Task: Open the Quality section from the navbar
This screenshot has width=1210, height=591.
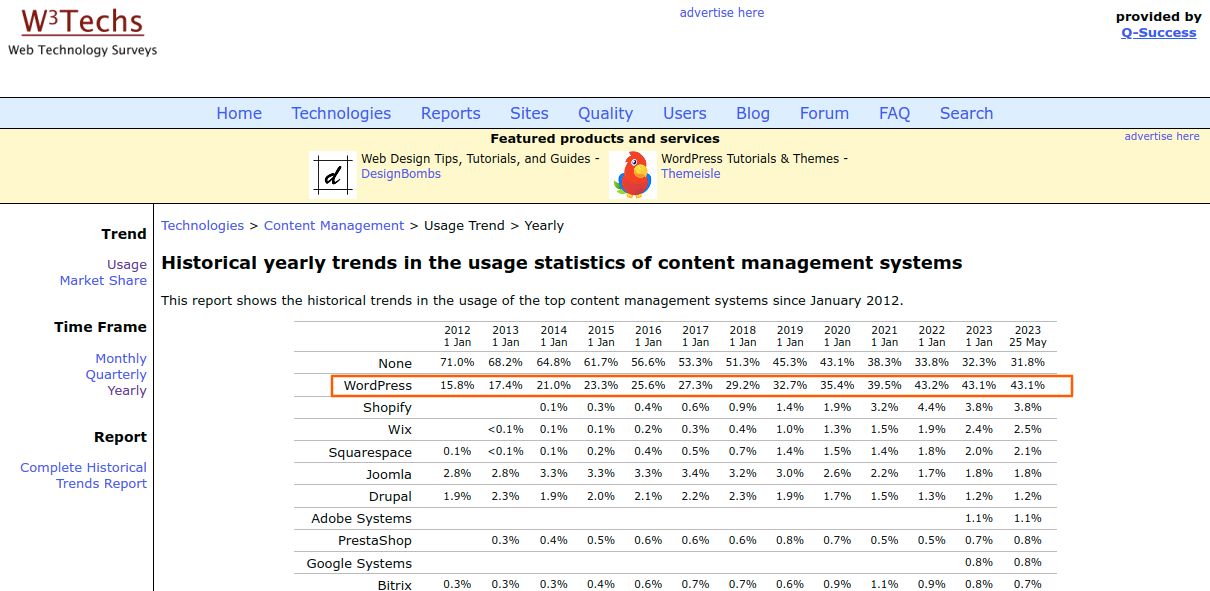Action: coord(605,113)
